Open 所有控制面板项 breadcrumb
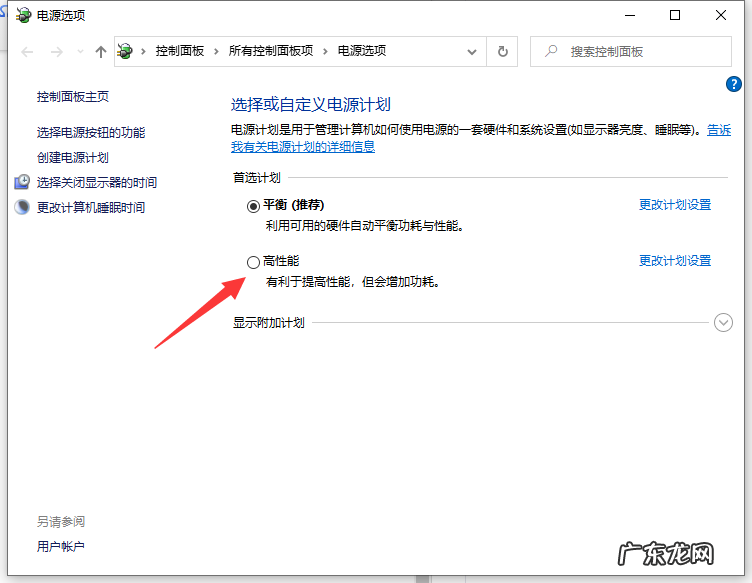 pos(271,51)
